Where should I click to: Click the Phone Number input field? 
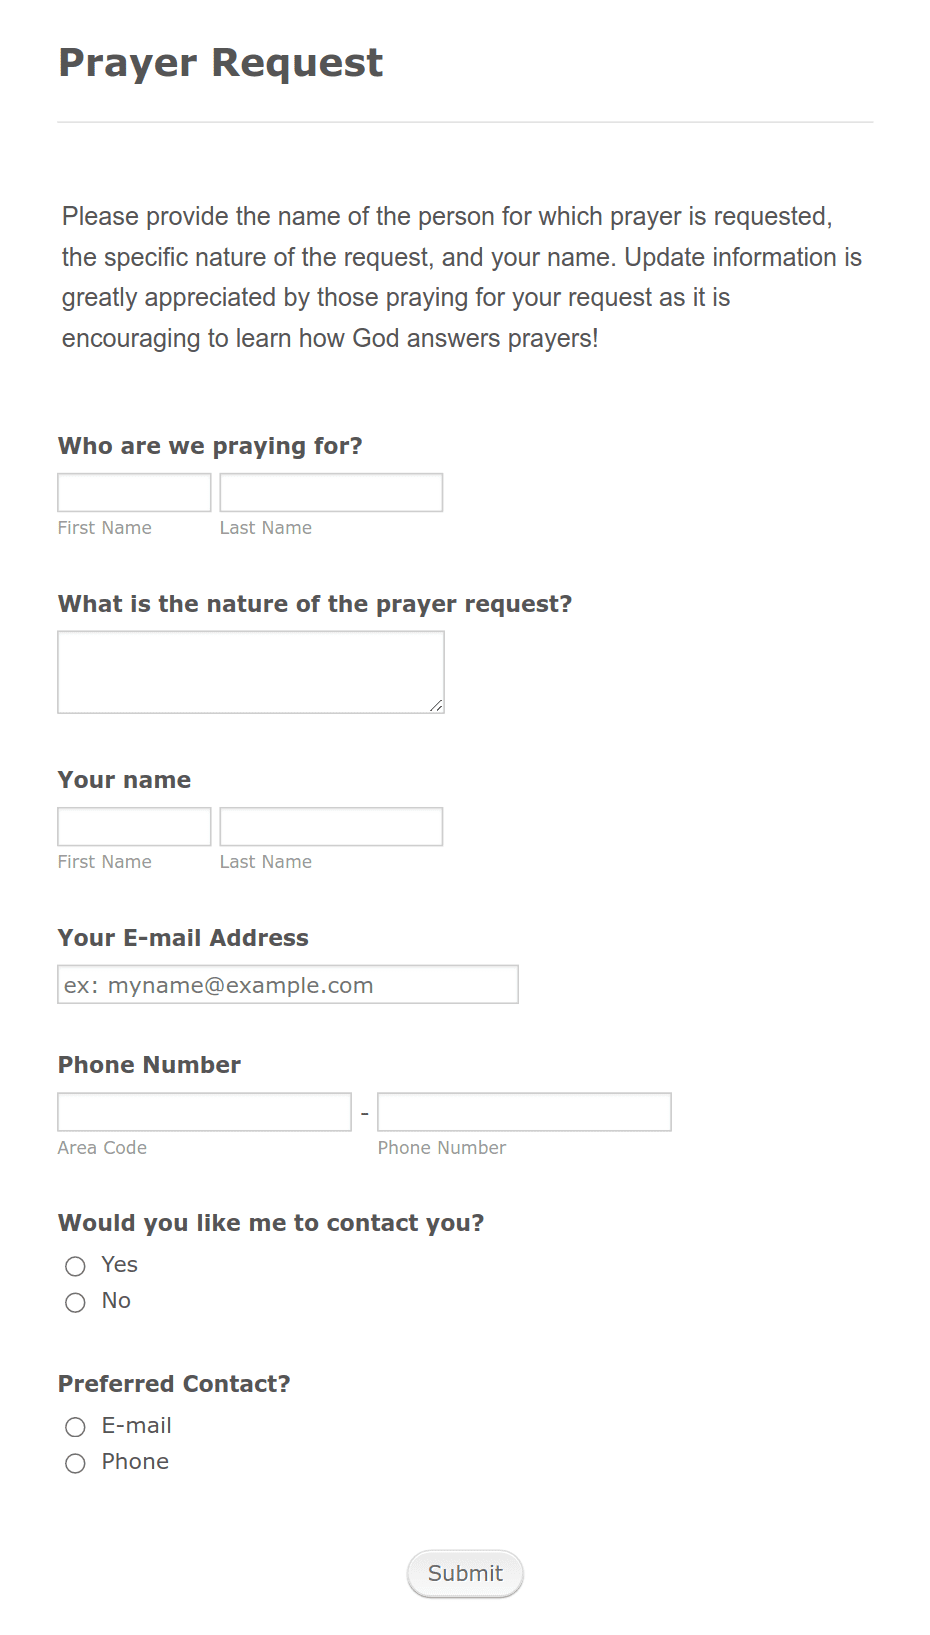tap(524, 1111)
